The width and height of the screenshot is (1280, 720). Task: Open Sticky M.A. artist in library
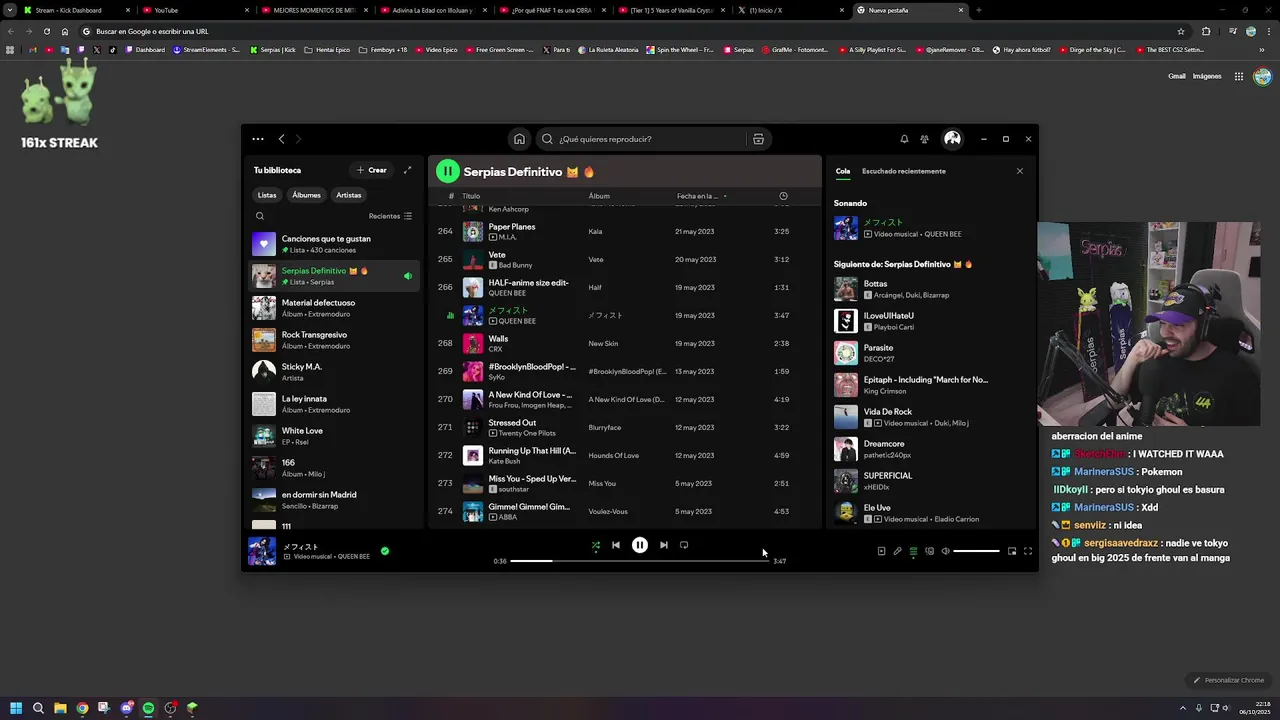coord(334,372)
